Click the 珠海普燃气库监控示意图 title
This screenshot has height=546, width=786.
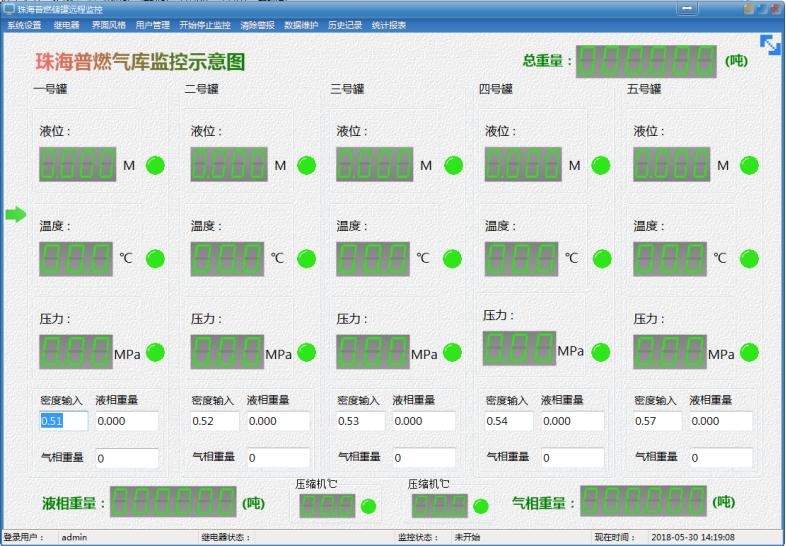[140, 62]
